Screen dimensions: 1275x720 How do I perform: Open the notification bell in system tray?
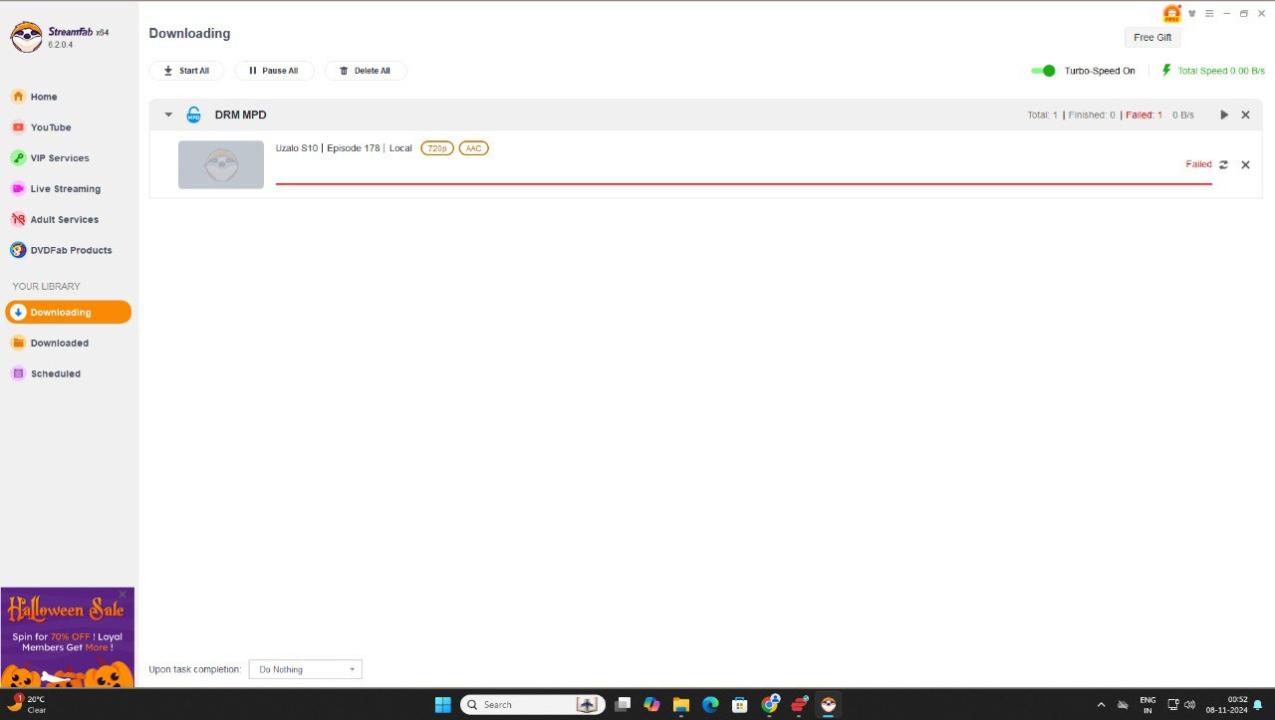tap(1258, 705)
